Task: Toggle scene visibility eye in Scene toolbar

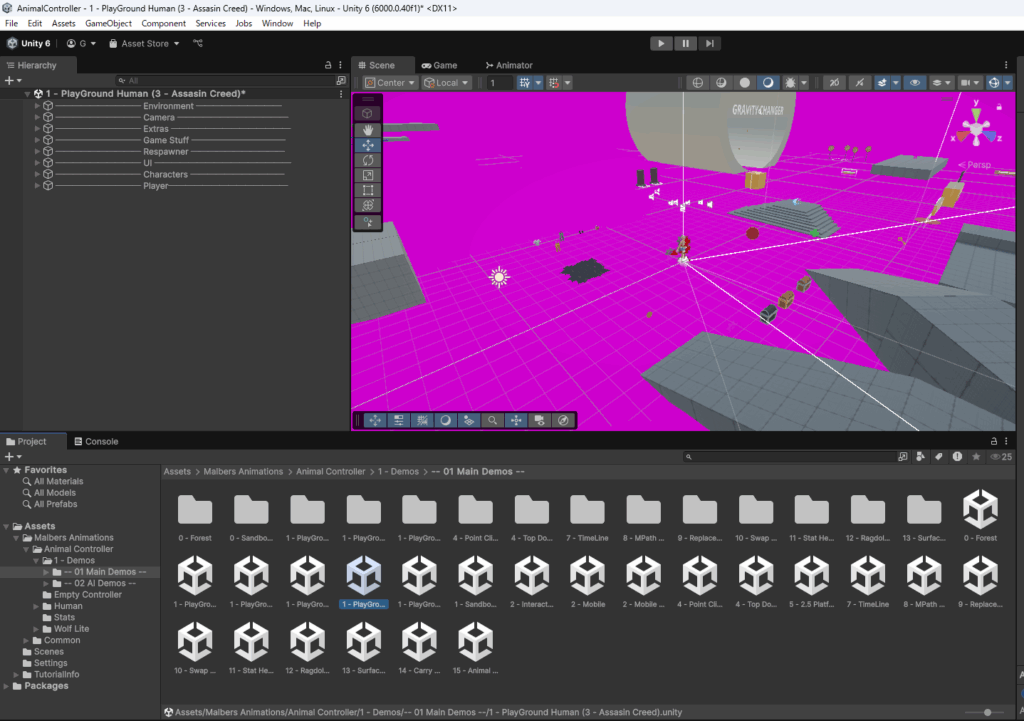Action: coord(914,82)
